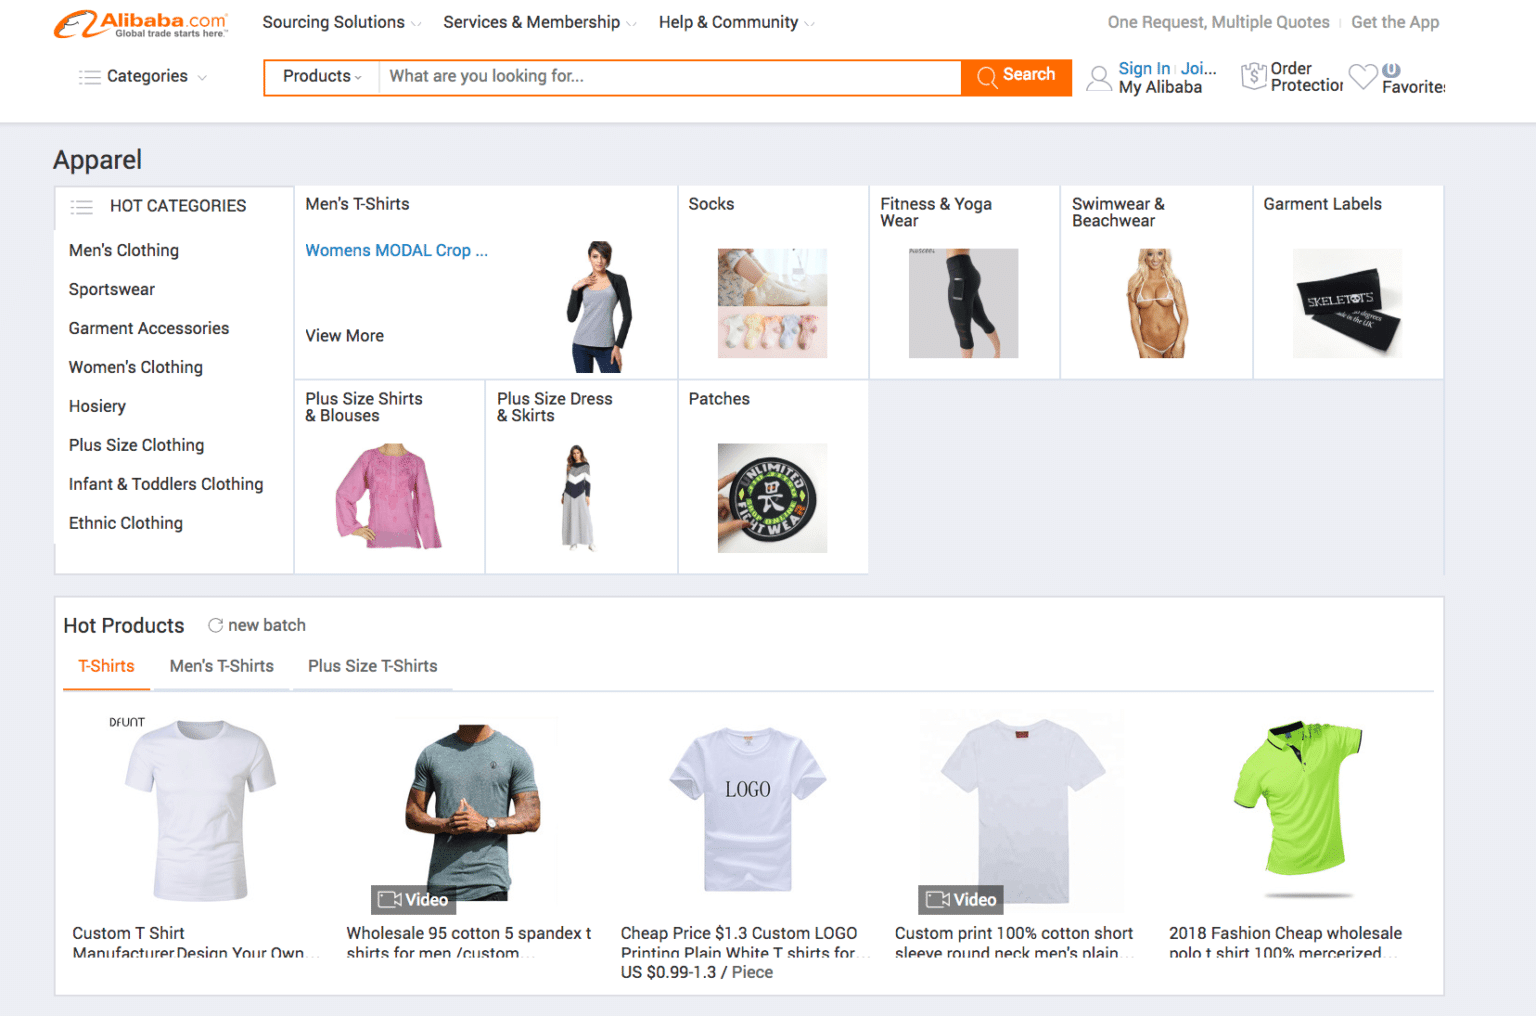Open Order Protection via the shield icon
Viewport: 1536px width, 1016px height.
click(1254, 76)
